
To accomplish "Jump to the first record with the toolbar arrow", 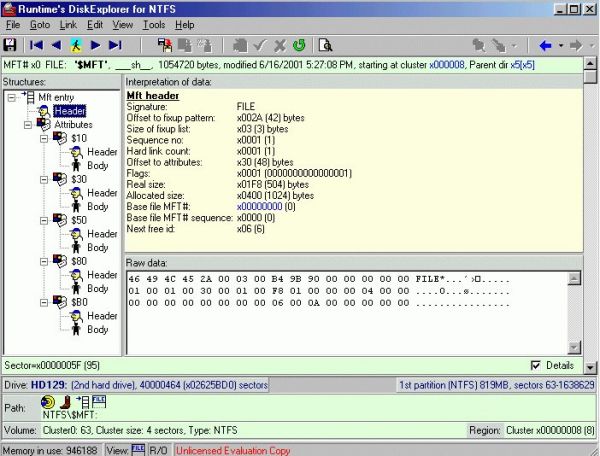I will [36, 45].
